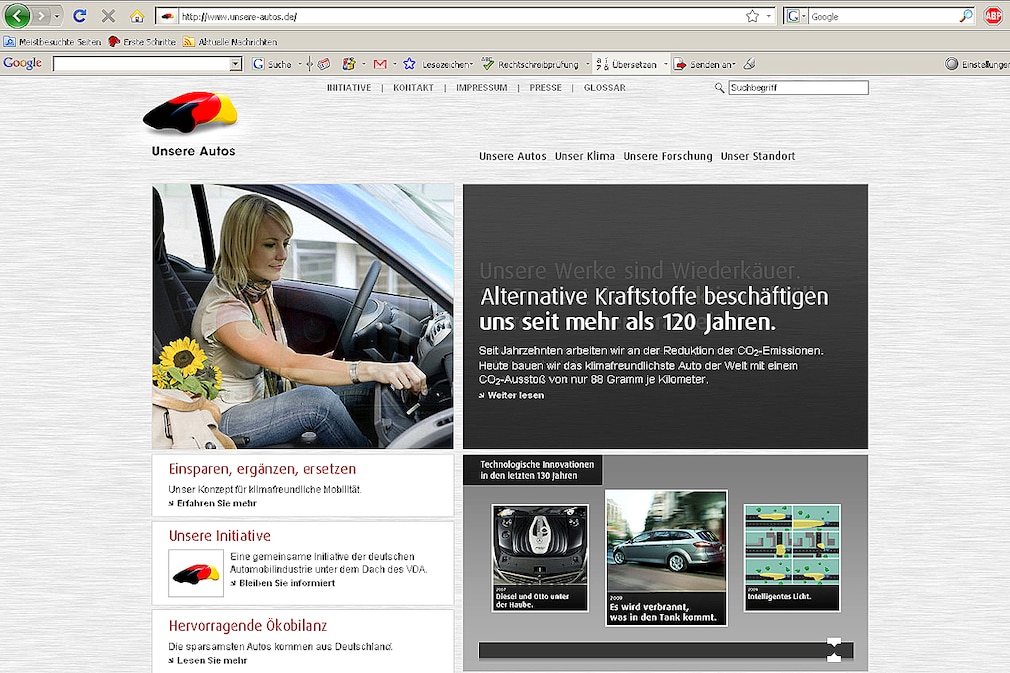Click the Lesezeichen star button

pos(438,64)
